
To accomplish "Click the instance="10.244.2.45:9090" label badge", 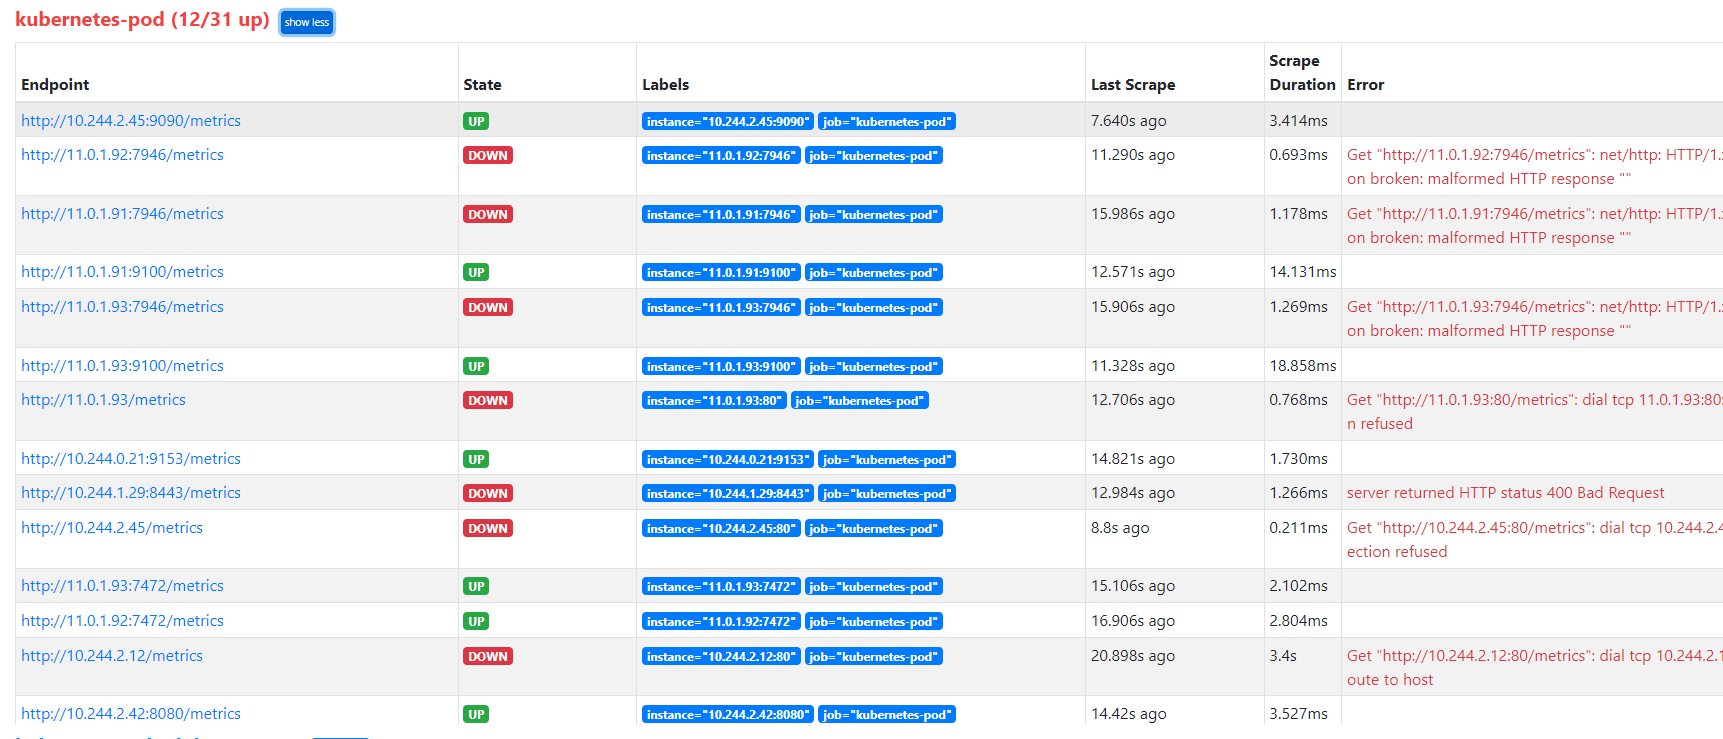I will point(727,122).
